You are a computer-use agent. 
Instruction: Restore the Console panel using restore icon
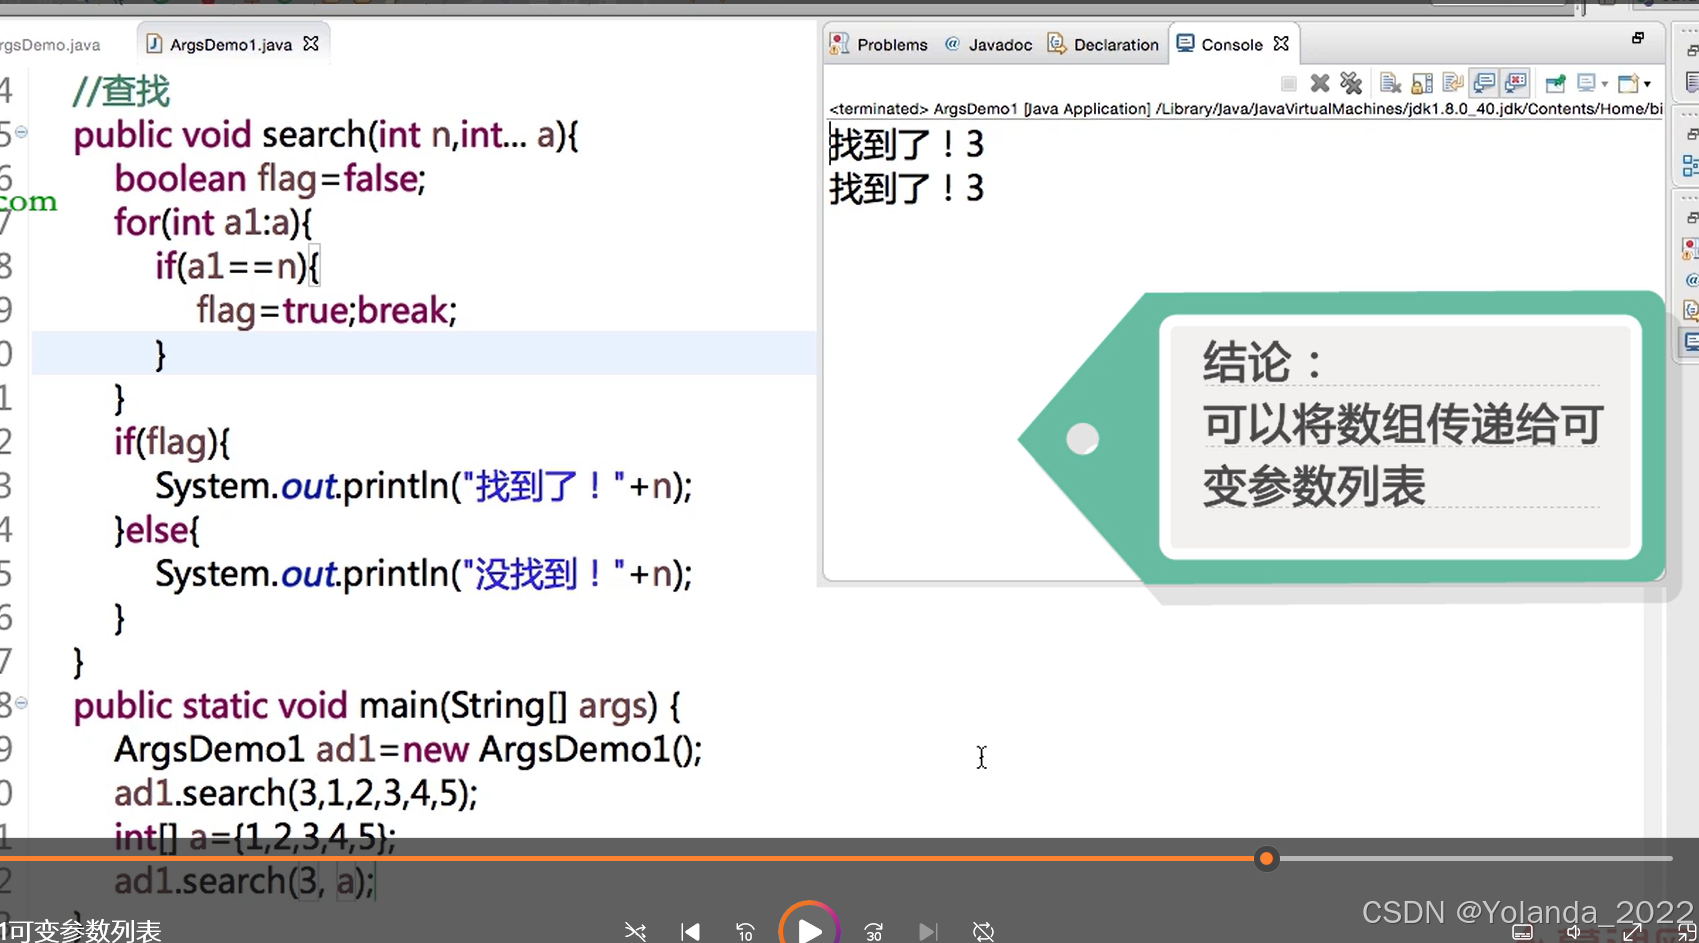pyautogui.click(x=1638, y=38)
